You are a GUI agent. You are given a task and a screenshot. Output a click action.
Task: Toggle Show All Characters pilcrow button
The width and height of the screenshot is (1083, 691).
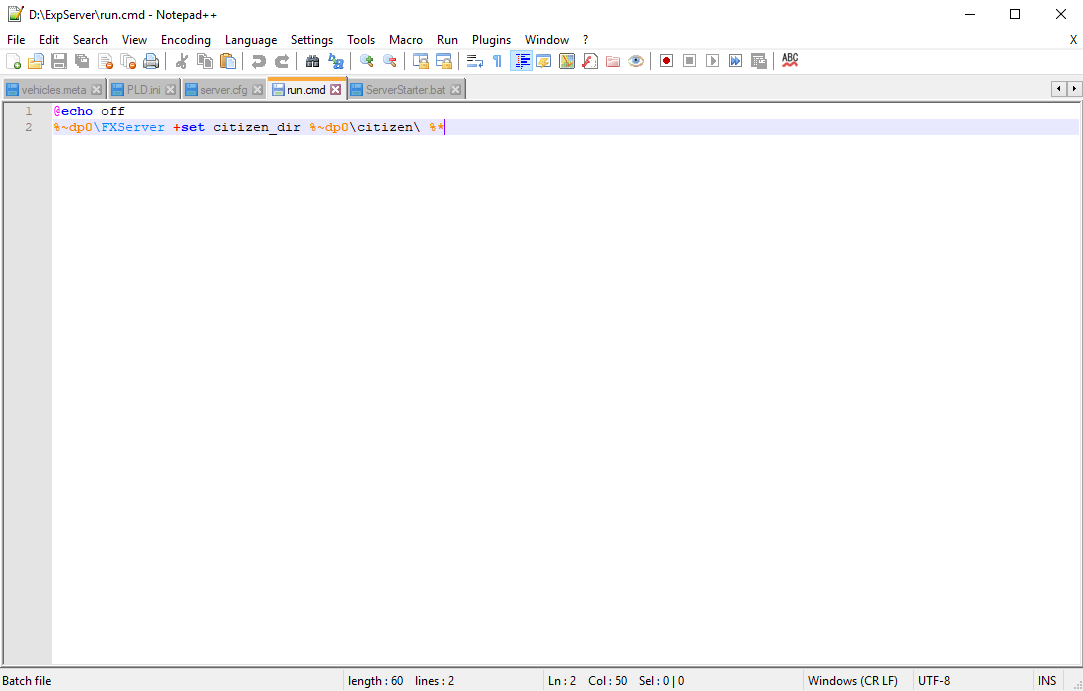[x=497, y=61]
